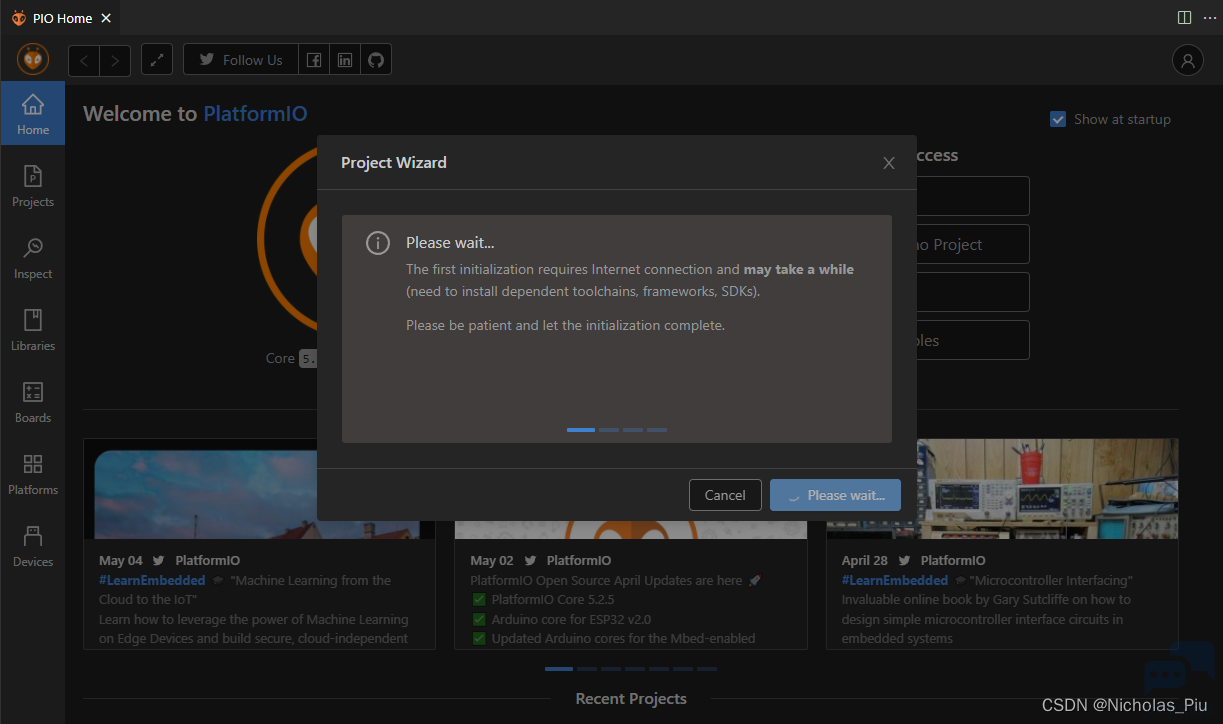The height and width of the screenshot is (724, 1223).
Task: Open the Facebook link icon
Action: coord(314,60)
